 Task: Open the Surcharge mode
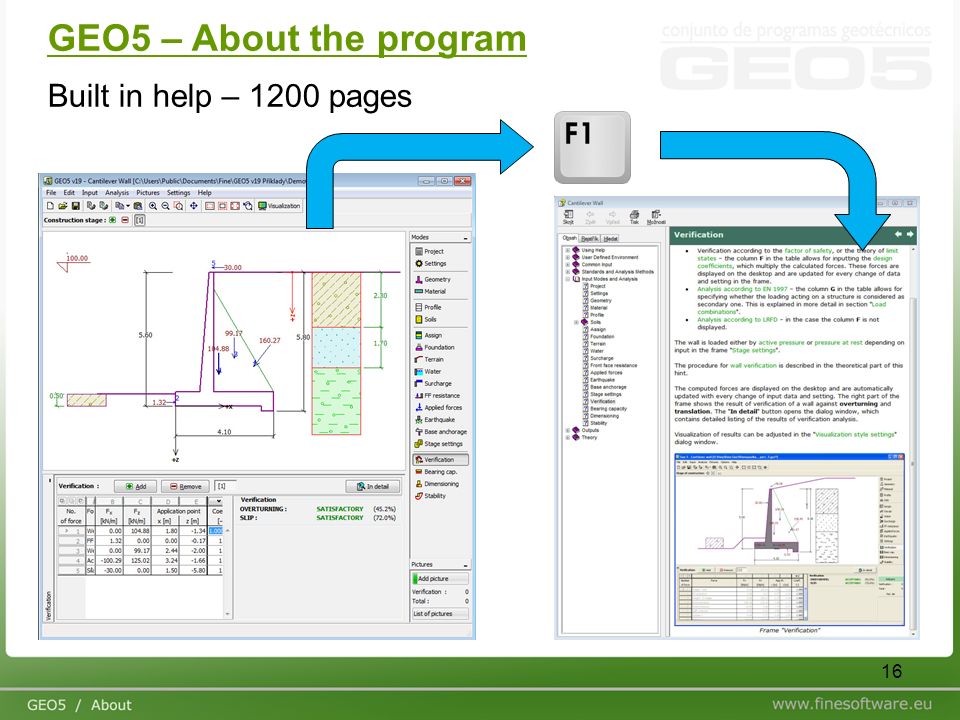coord(433,384)
